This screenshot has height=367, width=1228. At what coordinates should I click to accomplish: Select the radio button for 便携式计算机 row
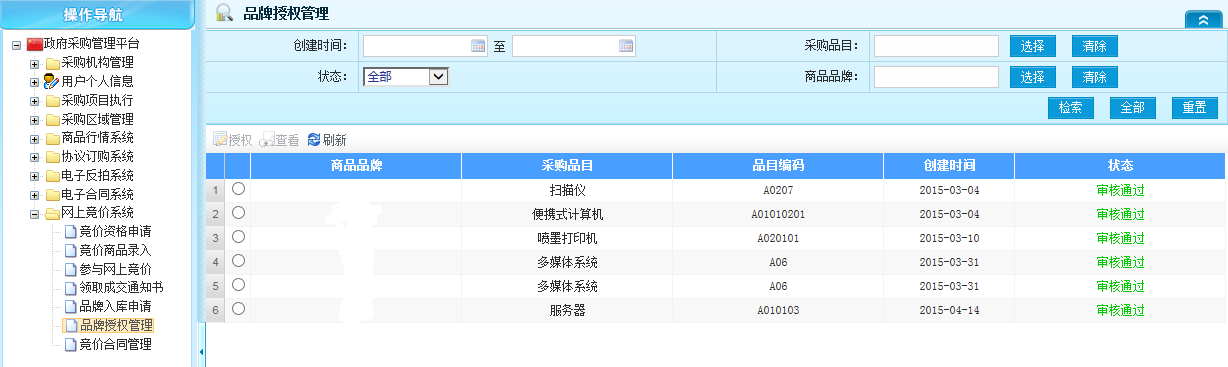tap(238, 212)
